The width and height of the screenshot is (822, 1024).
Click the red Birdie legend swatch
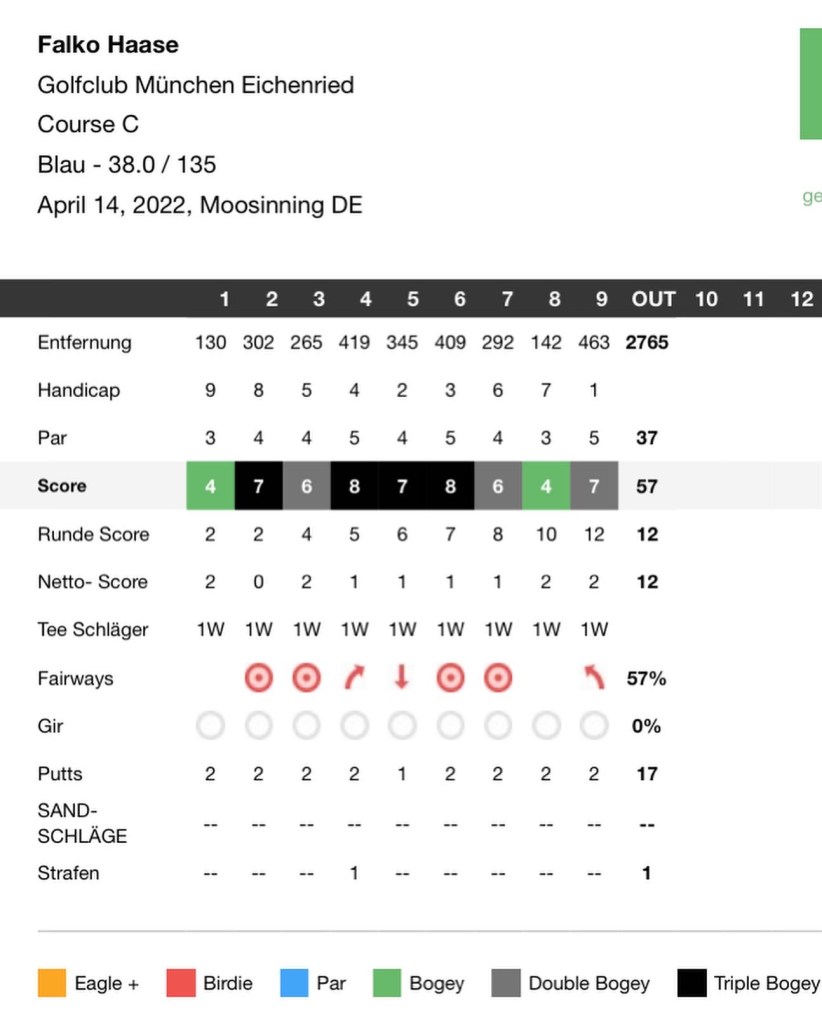coord(179,983)
